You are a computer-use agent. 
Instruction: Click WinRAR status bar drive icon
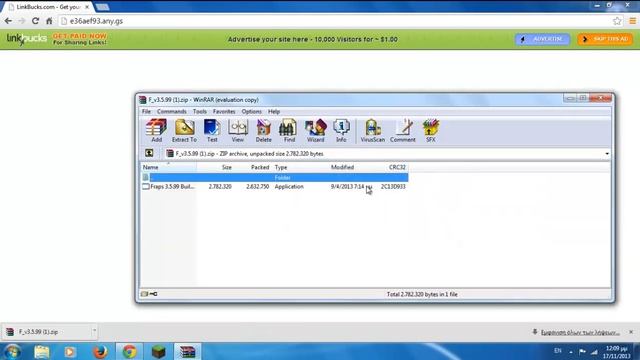144,294
